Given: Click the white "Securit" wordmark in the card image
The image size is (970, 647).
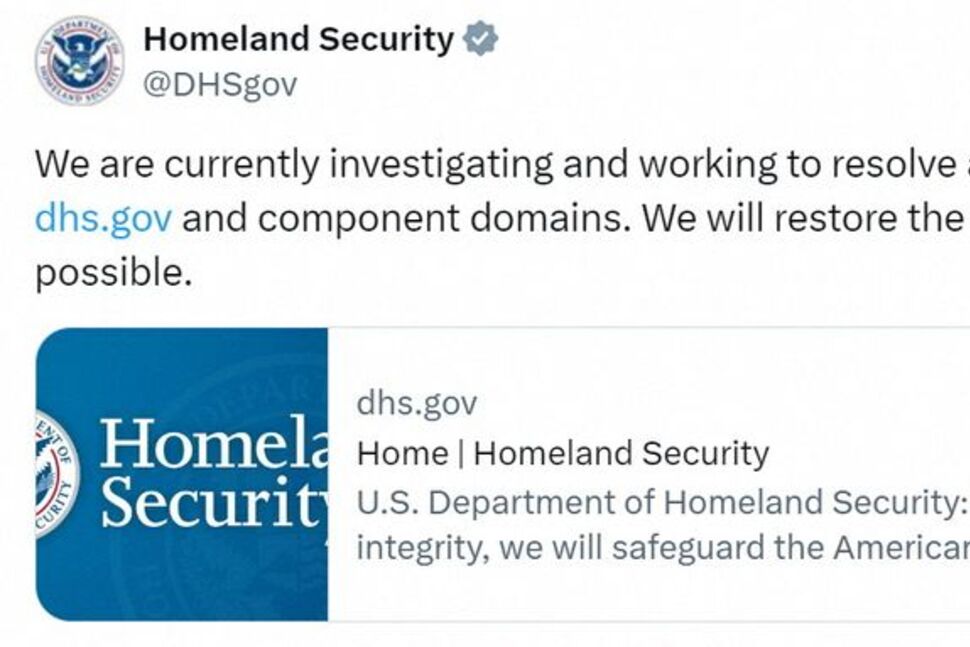Looking at the screenshot, I should pyautogui.click(x=212, y=502).
